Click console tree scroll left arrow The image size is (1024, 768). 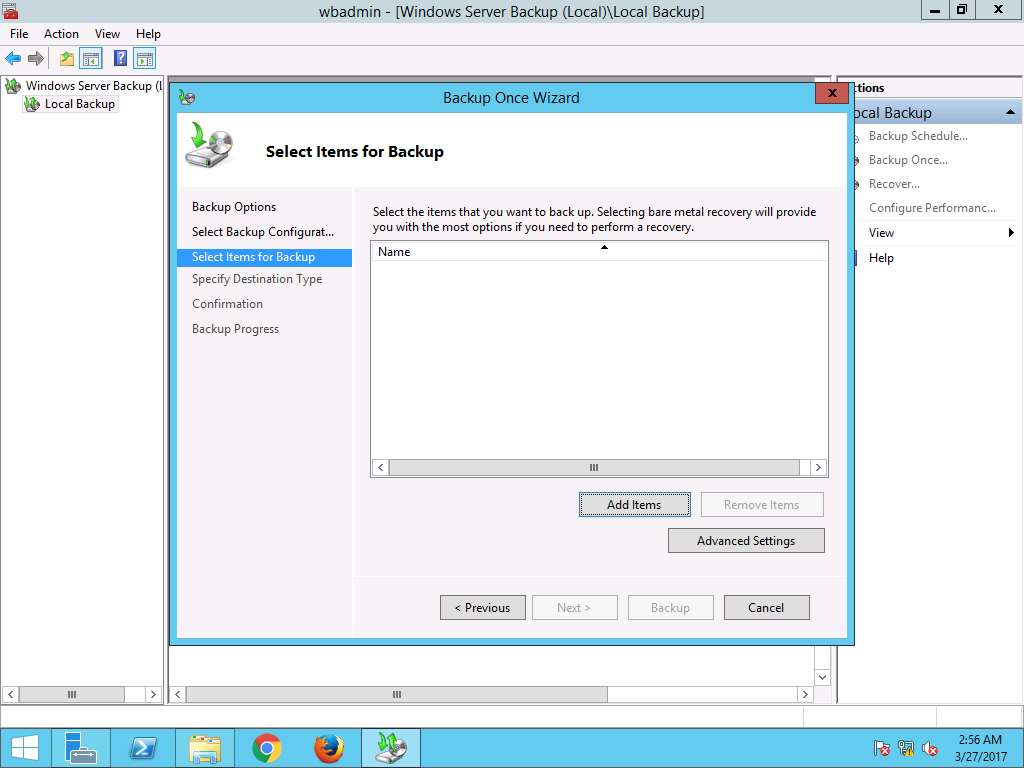10,694
